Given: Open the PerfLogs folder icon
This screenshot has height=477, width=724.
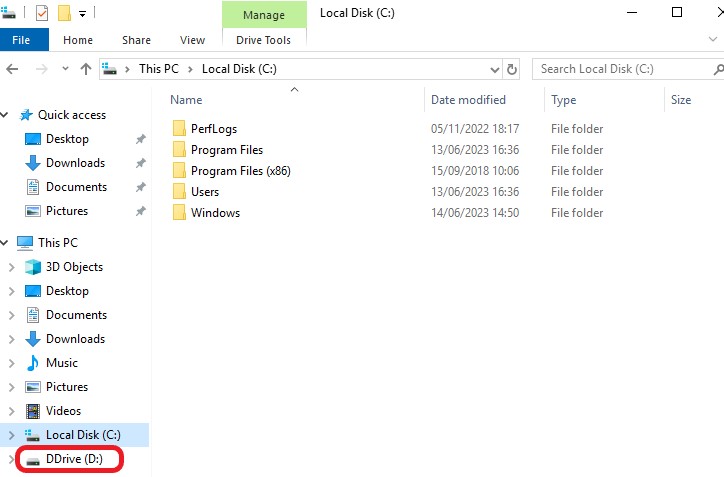Looking at the screenshot, I should 180,129.
